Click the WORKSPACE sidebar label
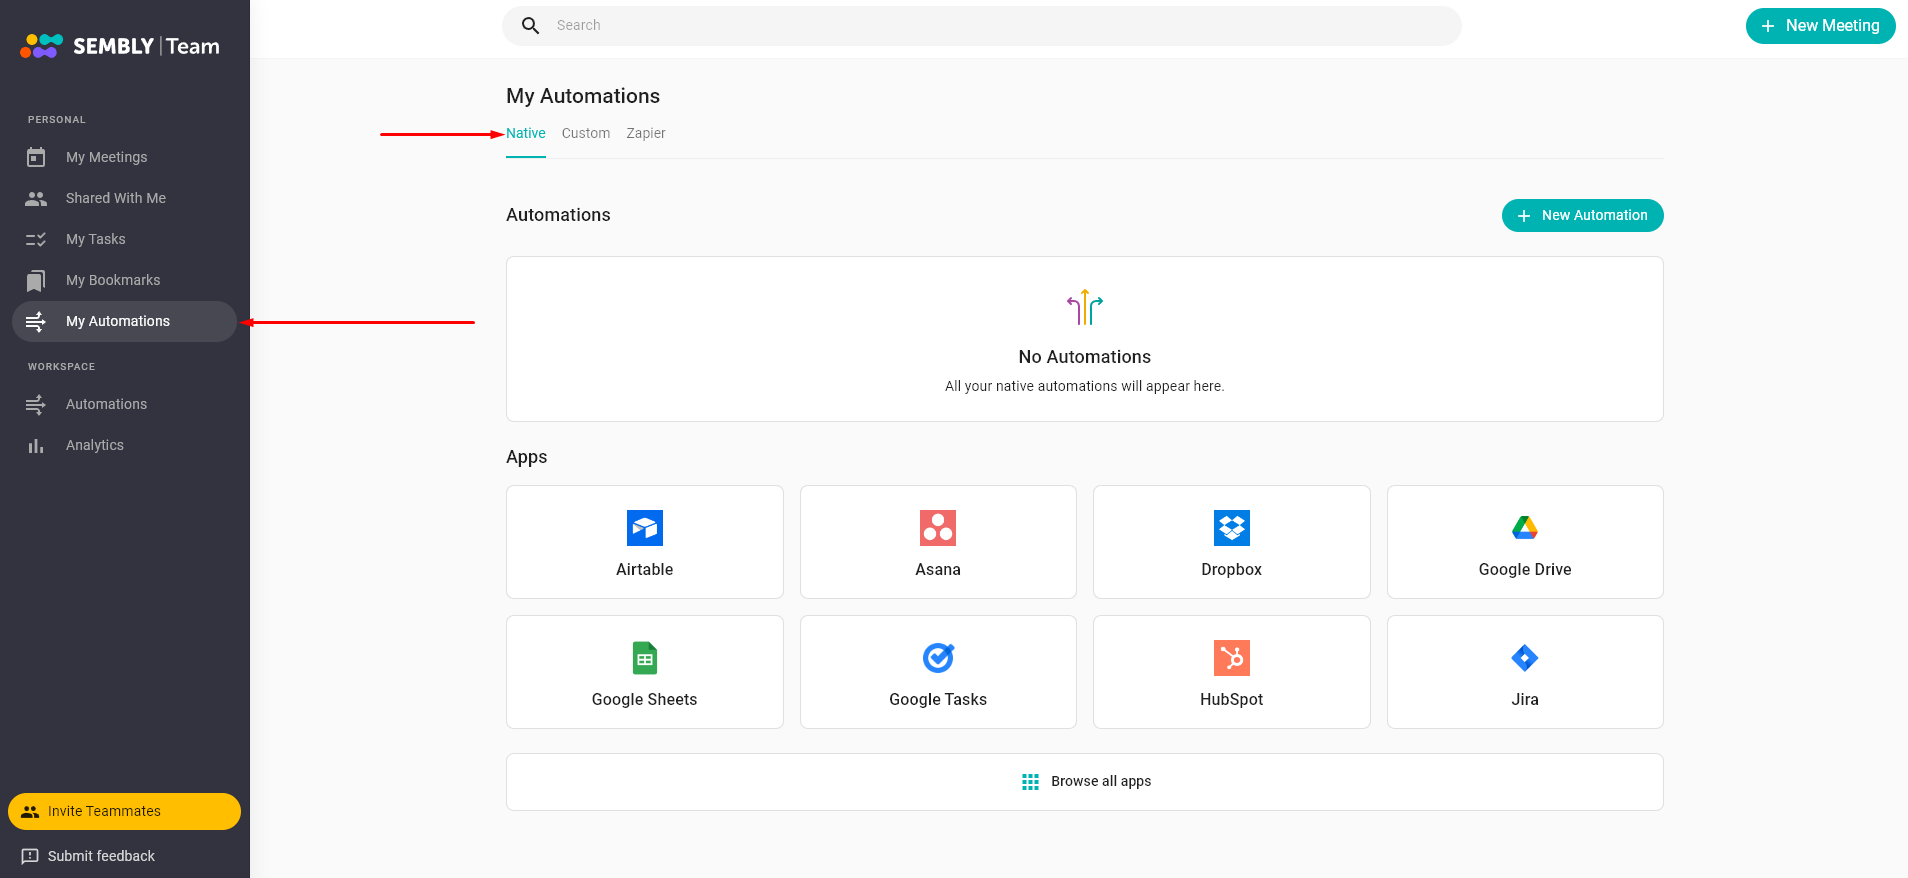1908x878 pixels. [62, 367]
